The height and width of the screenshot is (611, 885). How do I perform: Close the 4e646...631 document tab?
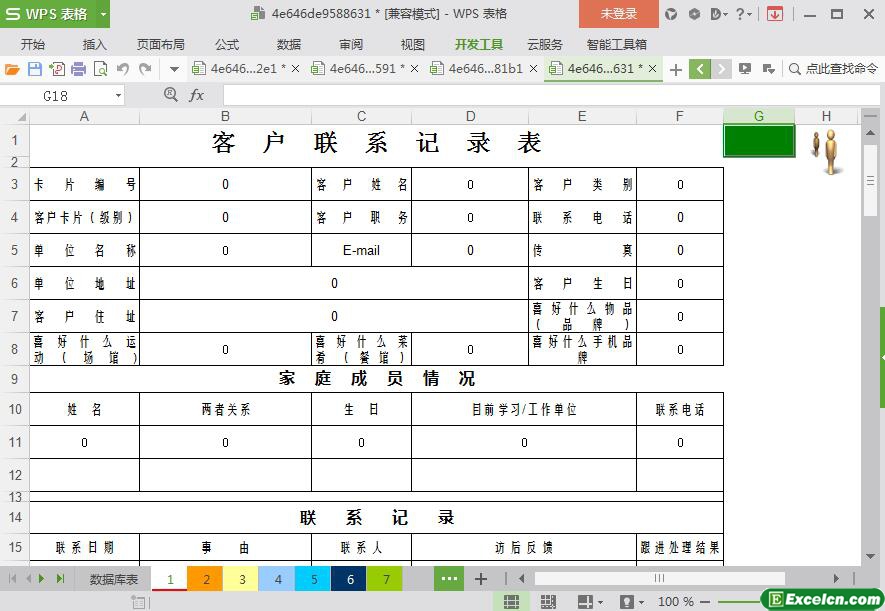tap(652, 69)
